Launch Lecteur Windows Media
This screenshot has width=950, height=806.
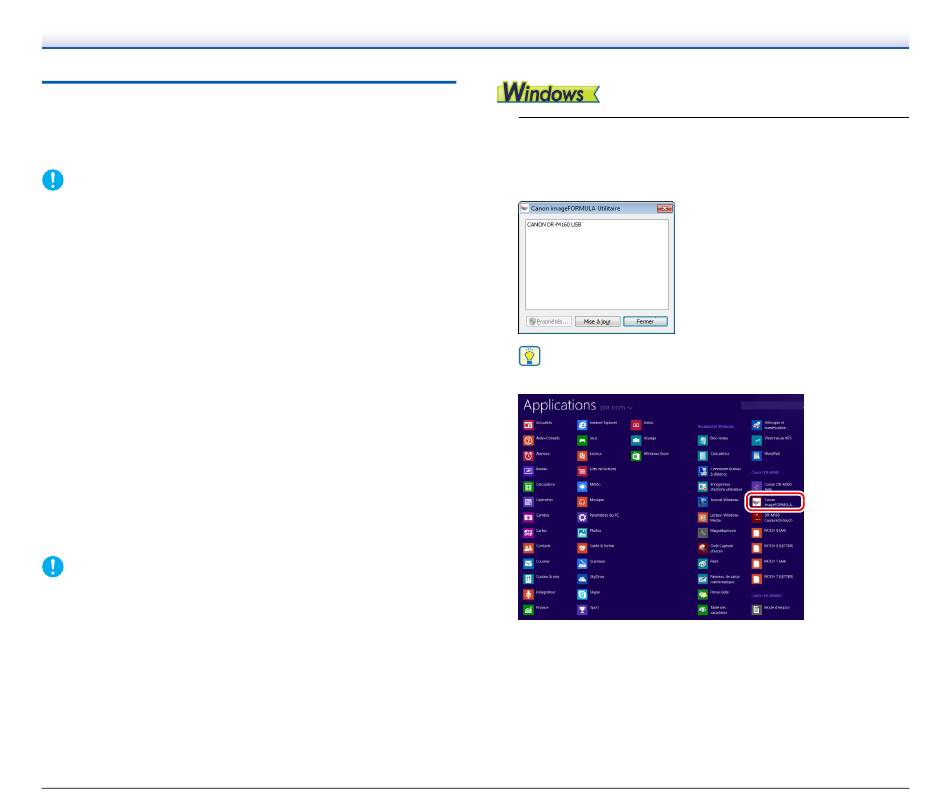[x=719, y=518]
